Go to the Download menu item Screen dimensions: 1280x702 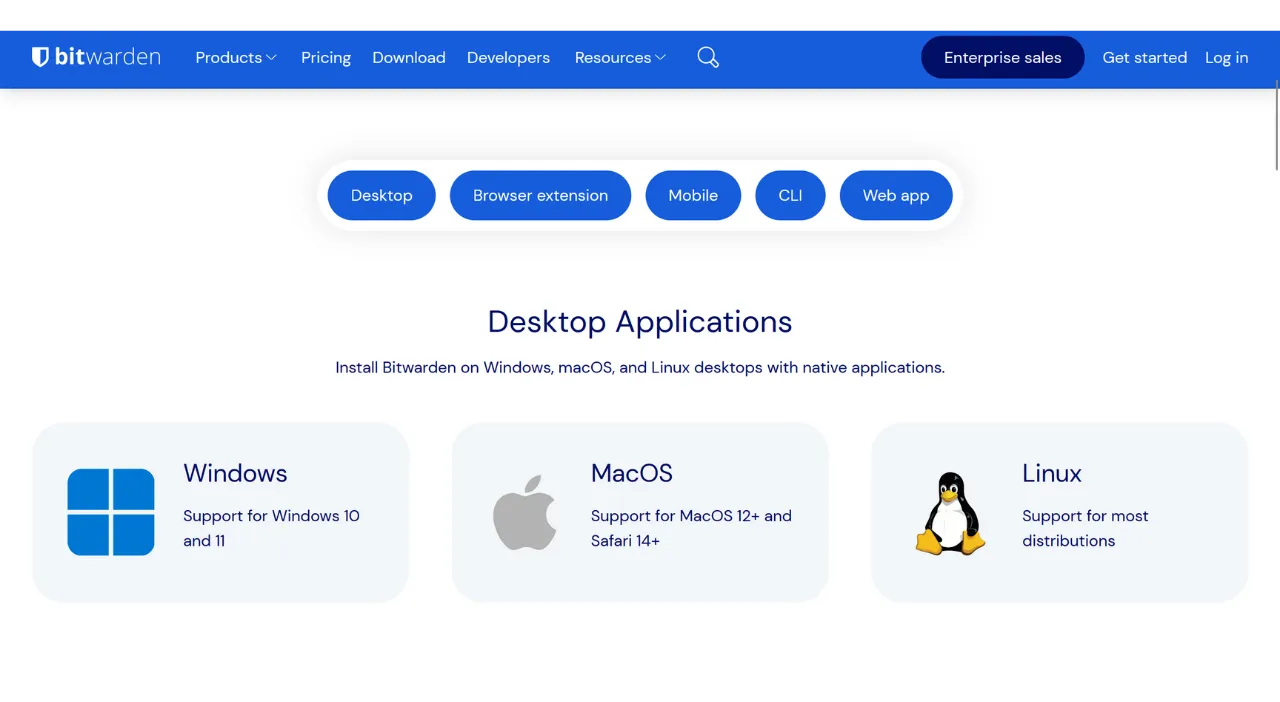pyautogui.click(x=409, y=58)
